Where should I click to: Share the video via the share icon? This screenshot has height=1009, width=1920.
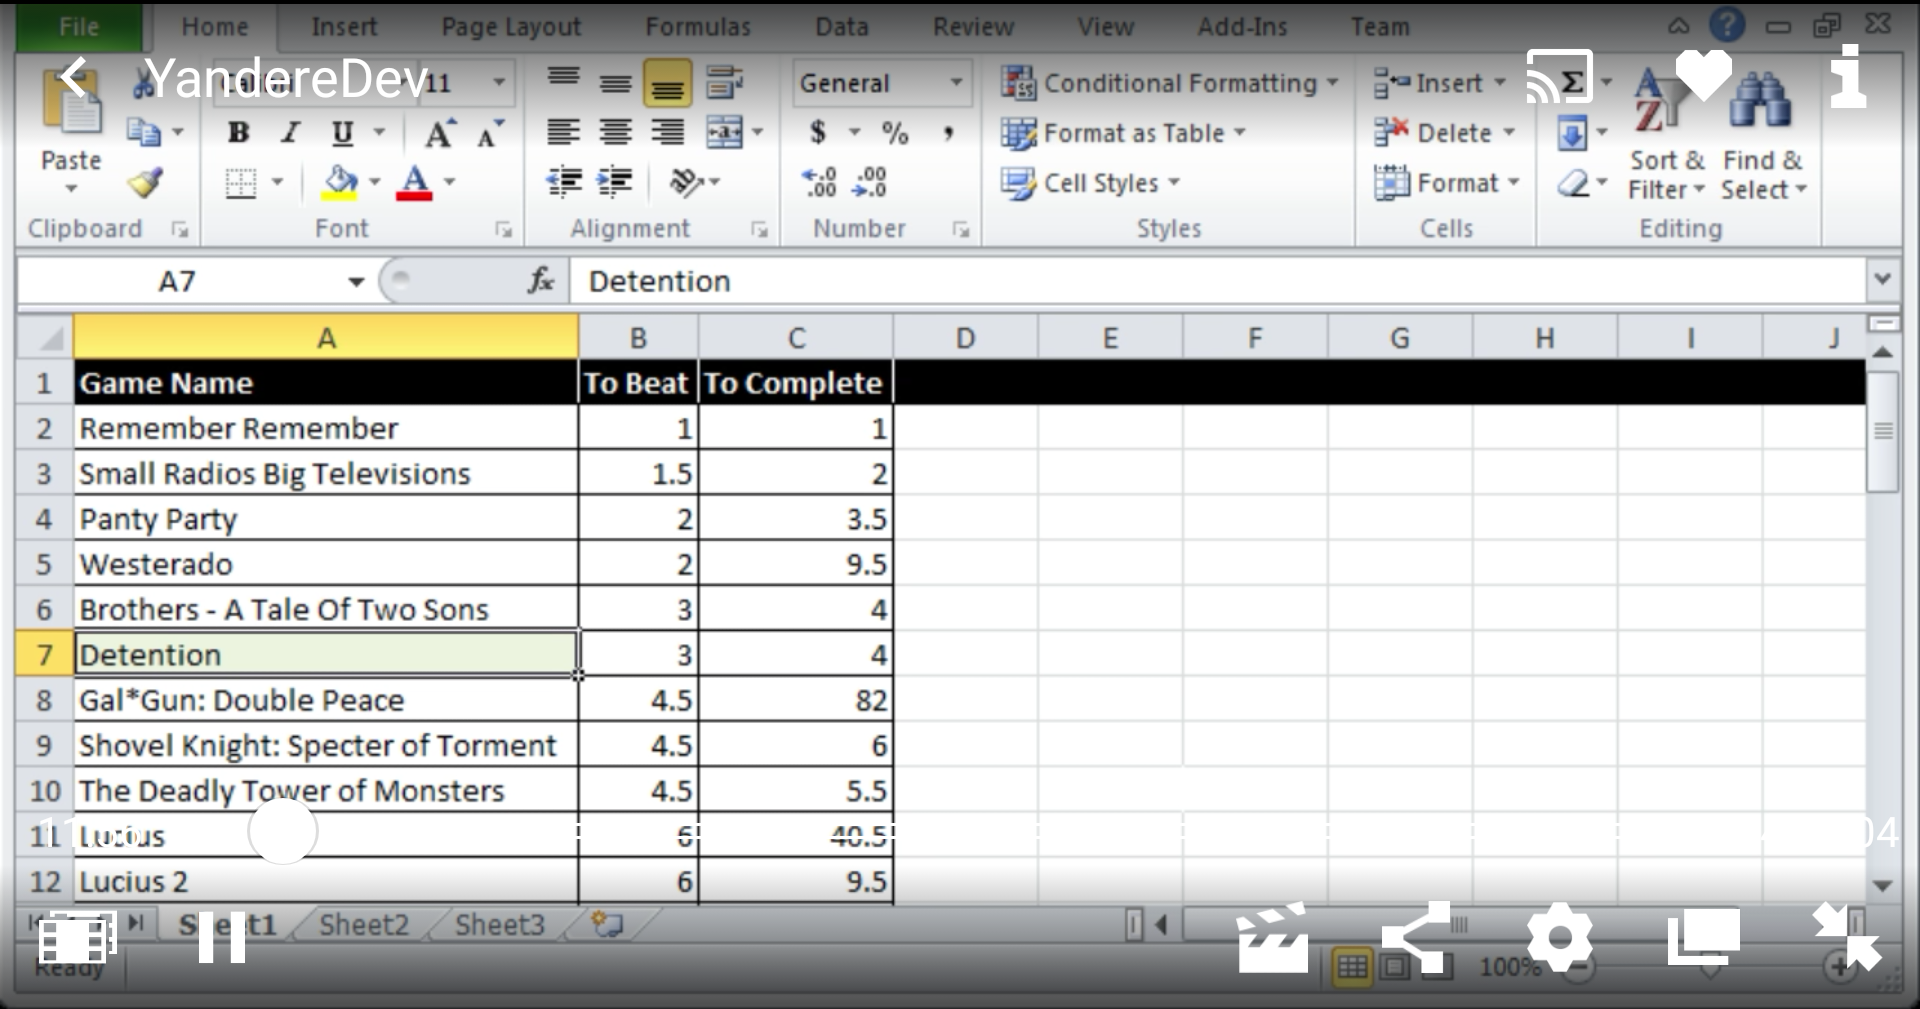1415,937
